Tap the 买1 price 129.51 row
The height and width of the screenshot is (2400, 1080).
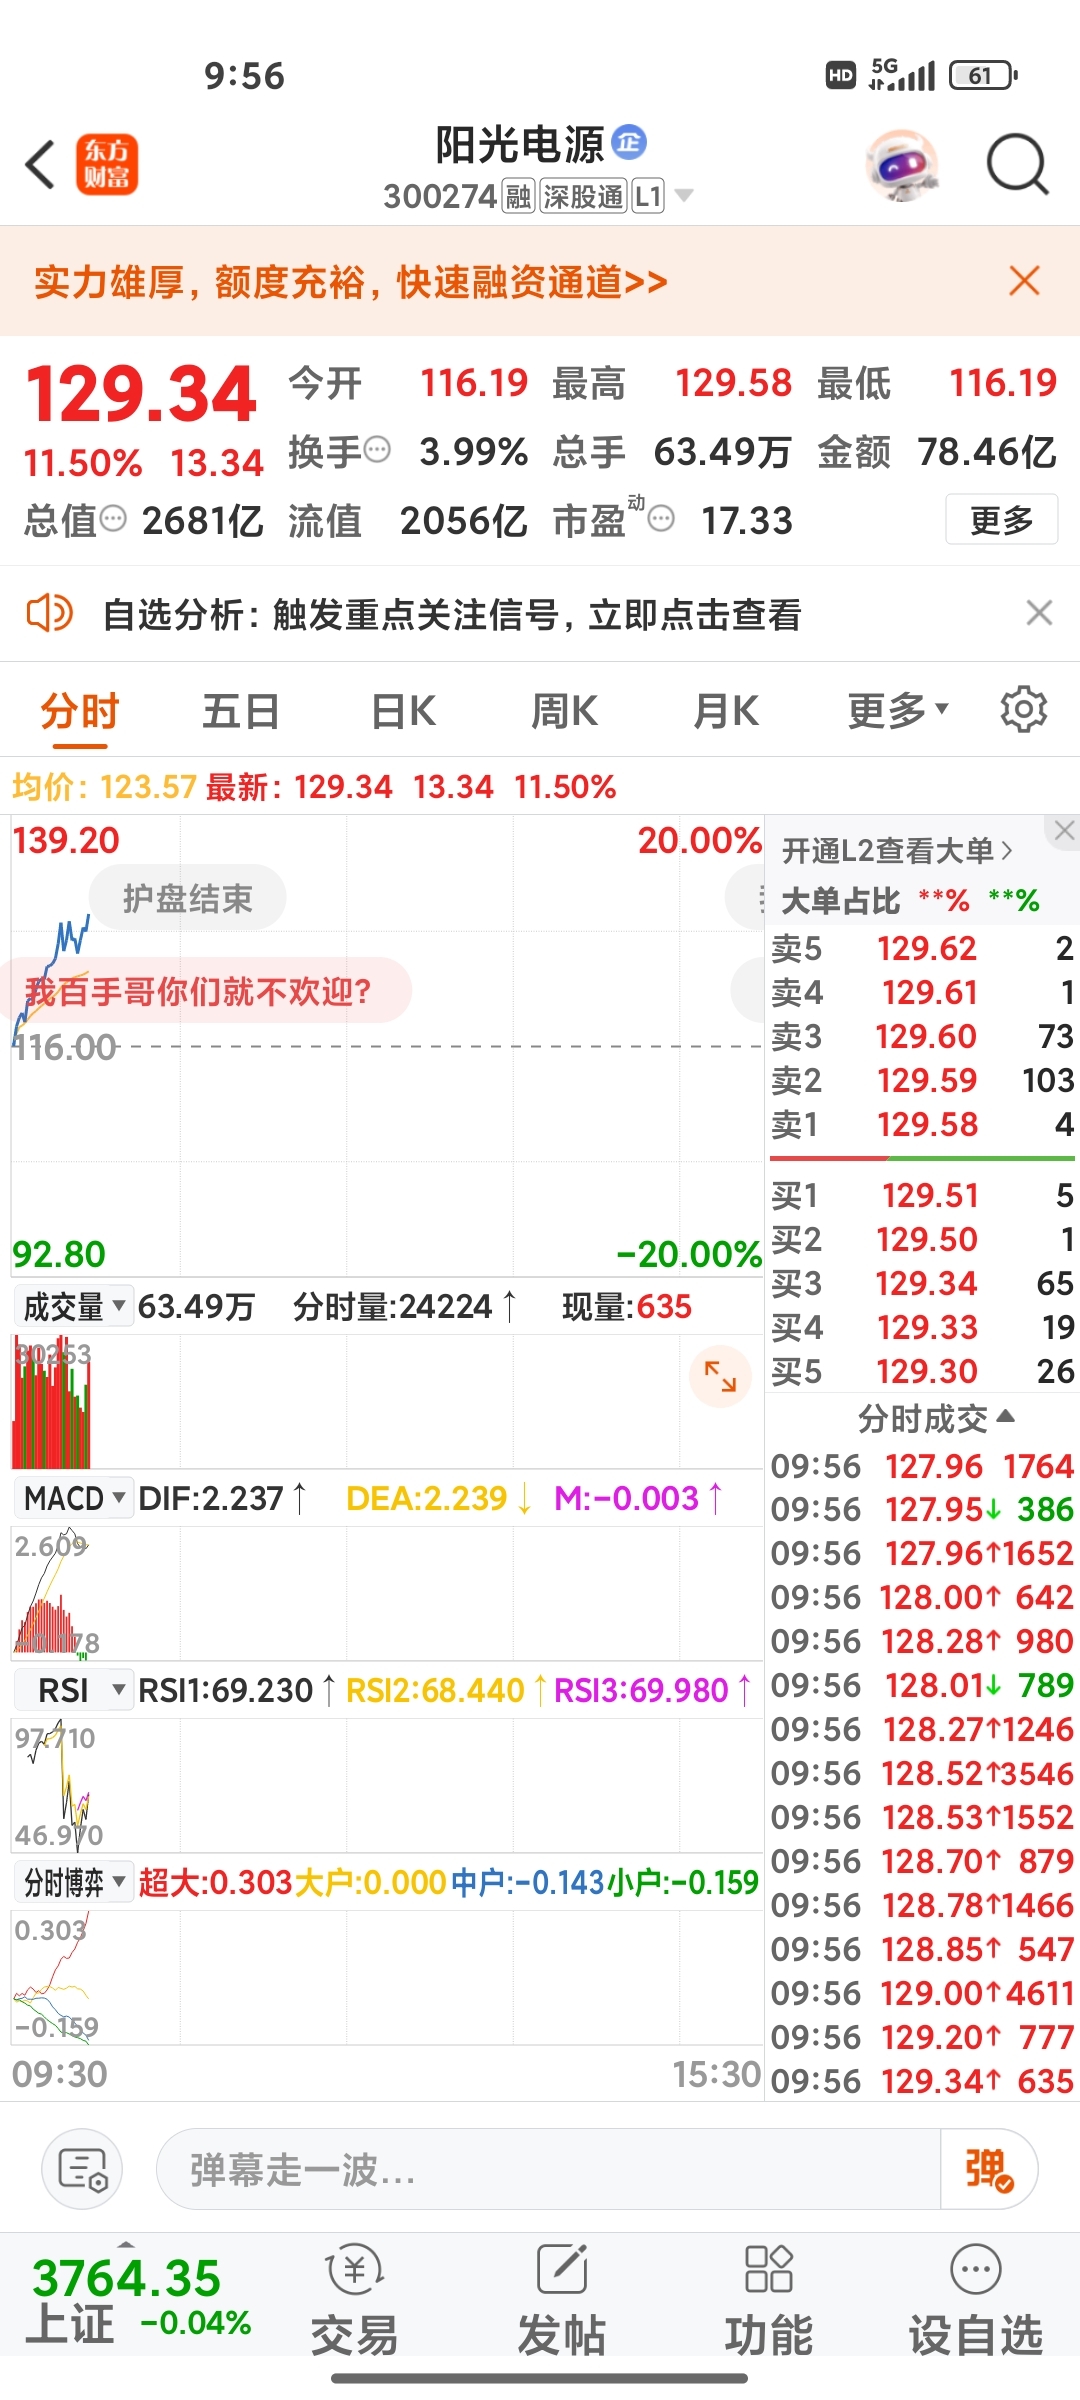click(x=922, y=1195)
